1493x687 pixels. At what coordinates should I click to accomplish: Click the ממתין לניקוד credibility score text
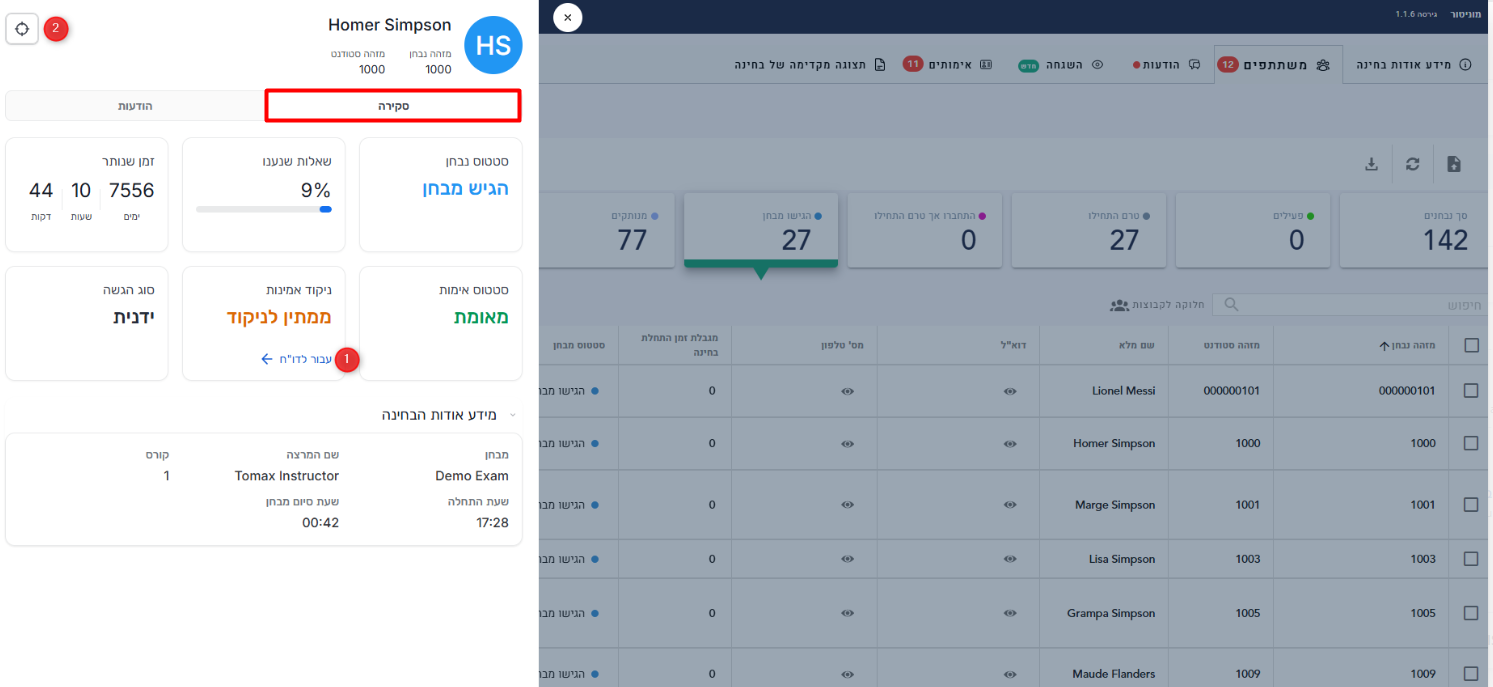pyautogui.click(x=279, y=317)
